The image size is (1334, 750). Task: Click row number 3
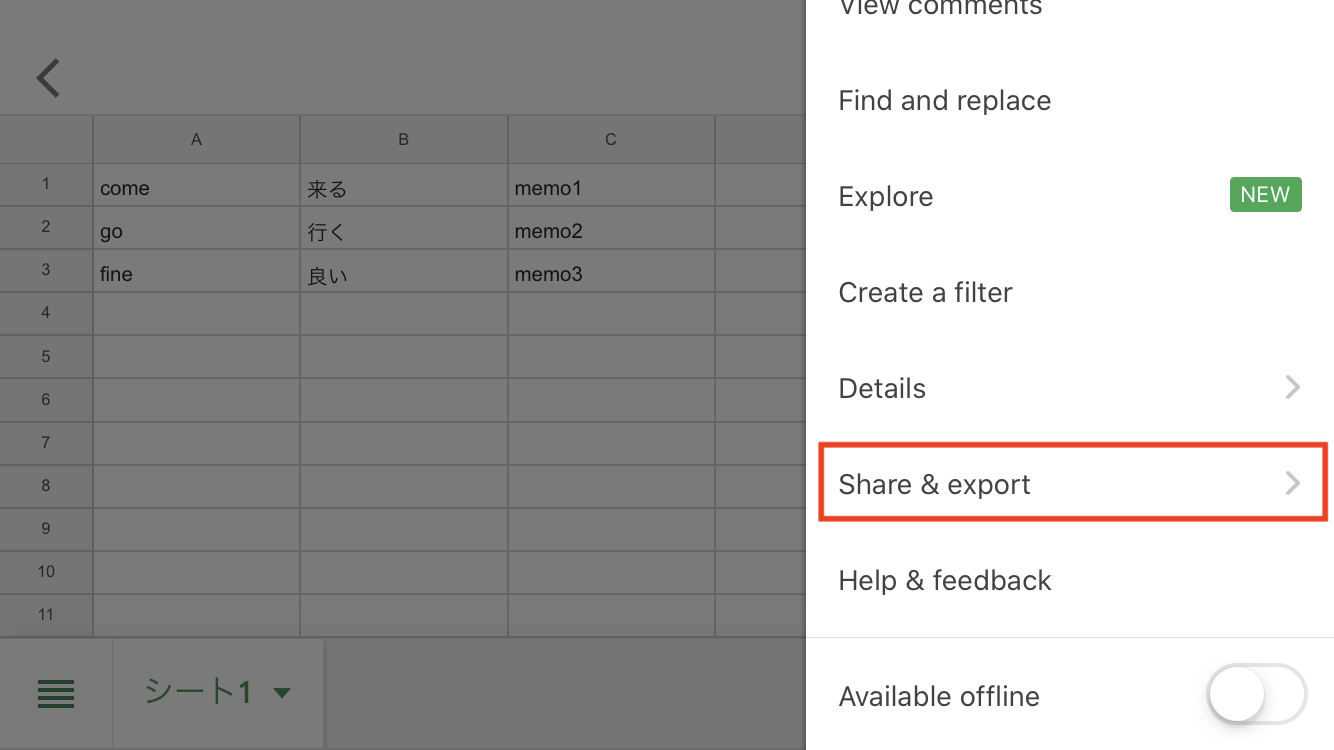tap(46, 271)
